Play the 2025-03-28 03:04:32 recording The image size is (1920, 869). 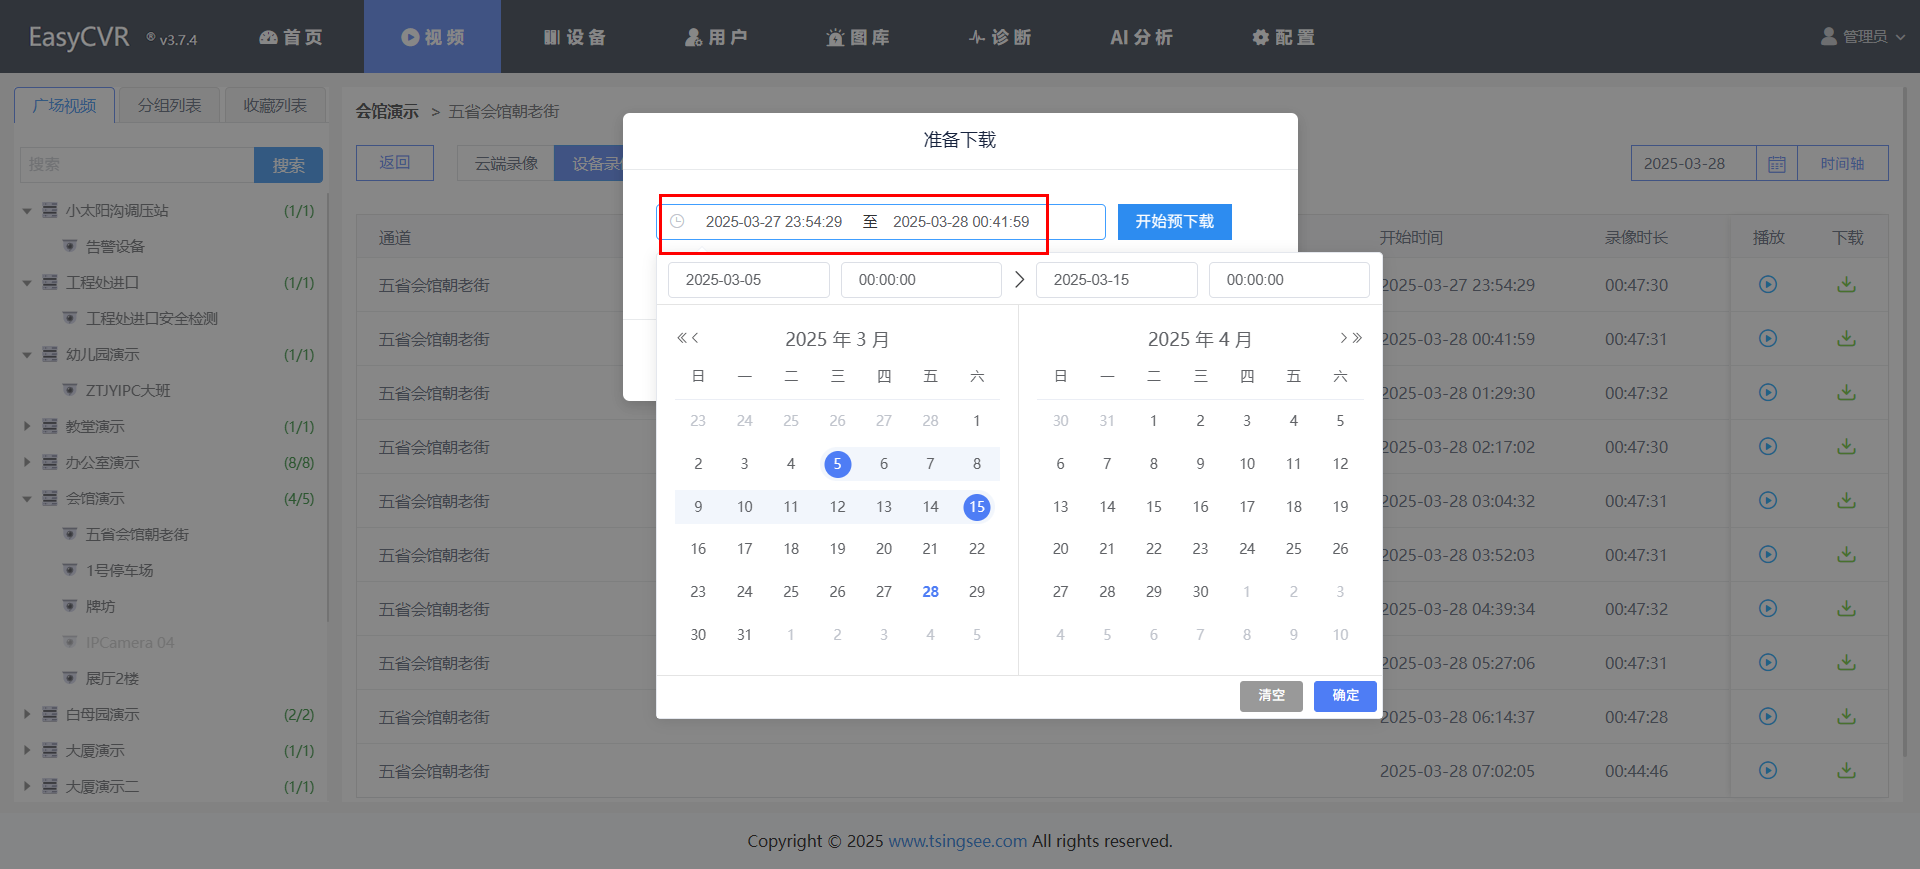(x=1767, y=501)
